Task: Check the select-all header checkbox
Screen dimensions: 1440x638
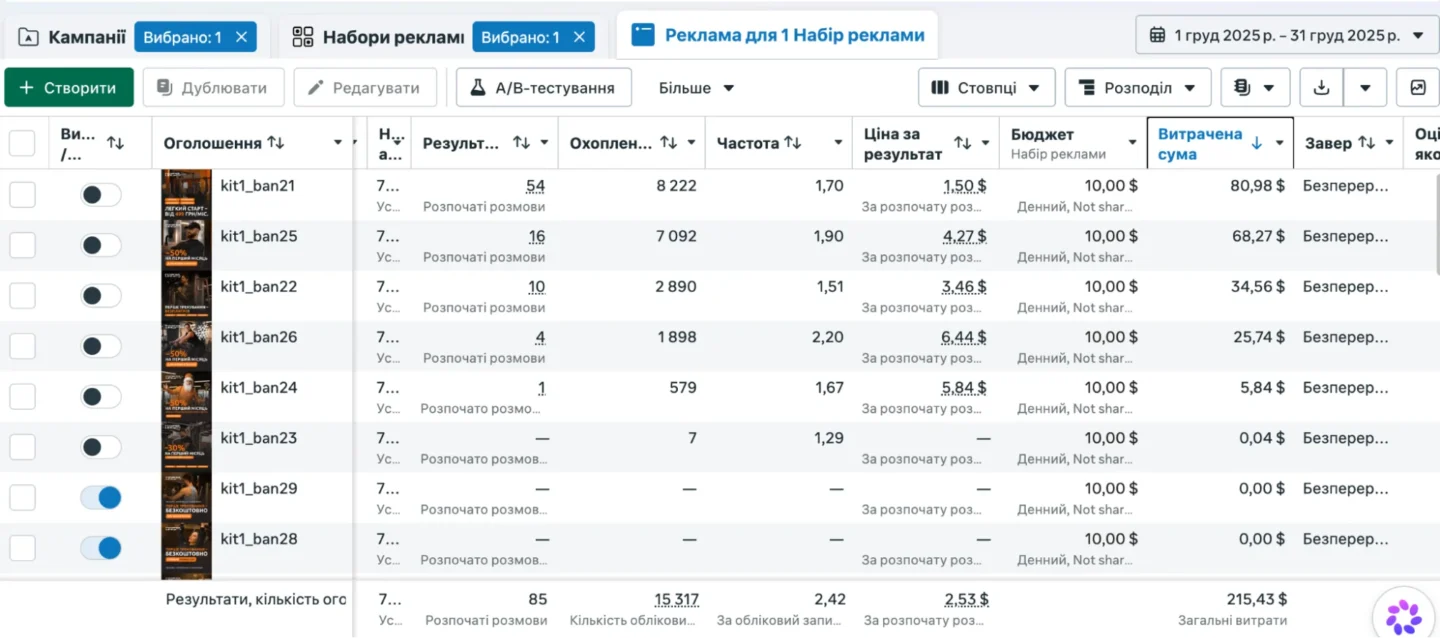Action: point(22,143)
